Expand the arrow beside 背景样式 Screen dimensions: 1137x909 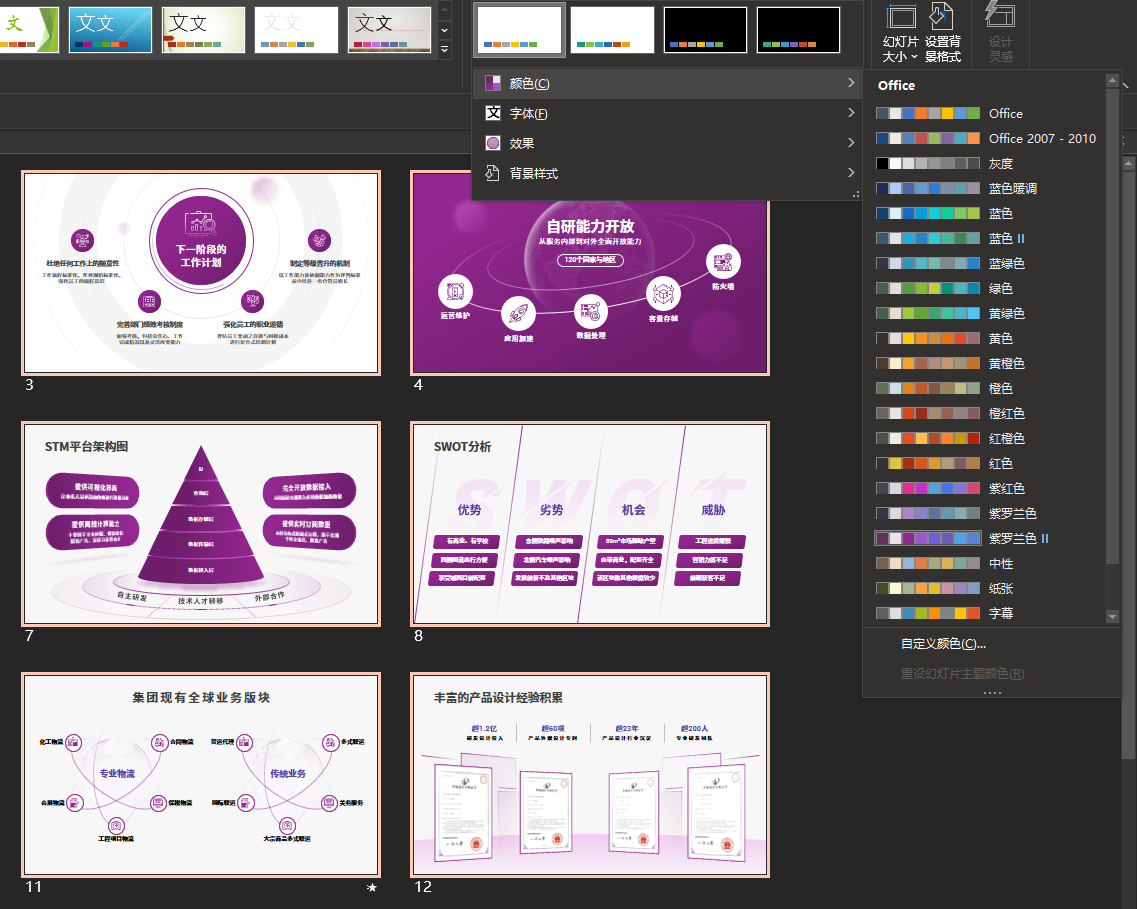pos(851,172)
